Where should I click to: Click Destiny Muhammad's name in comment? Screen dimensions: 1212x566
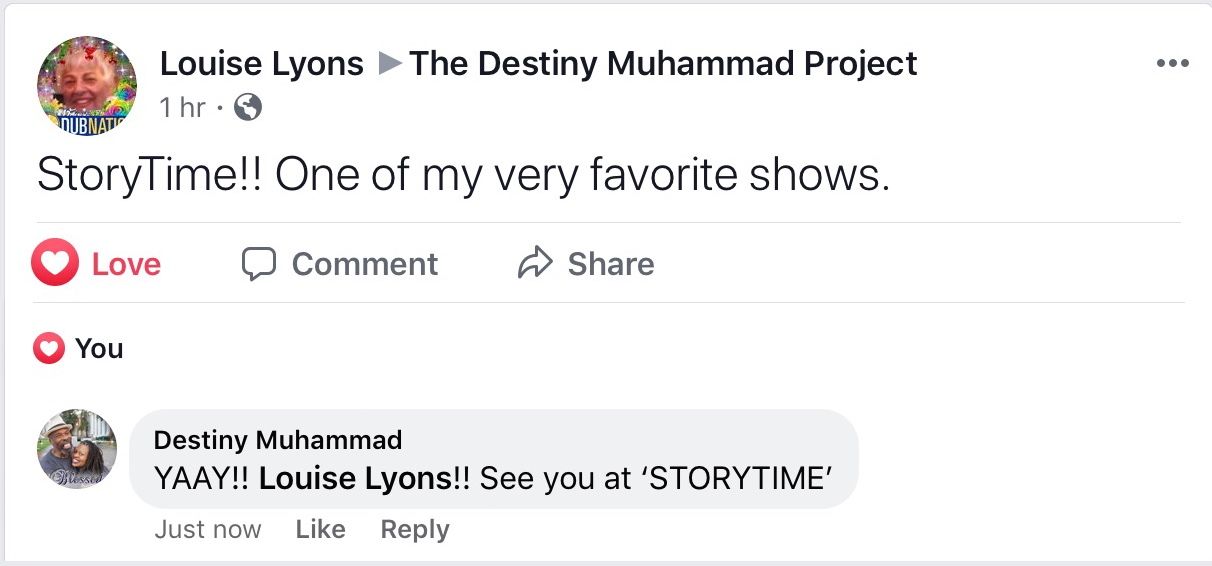click(278, 440)
